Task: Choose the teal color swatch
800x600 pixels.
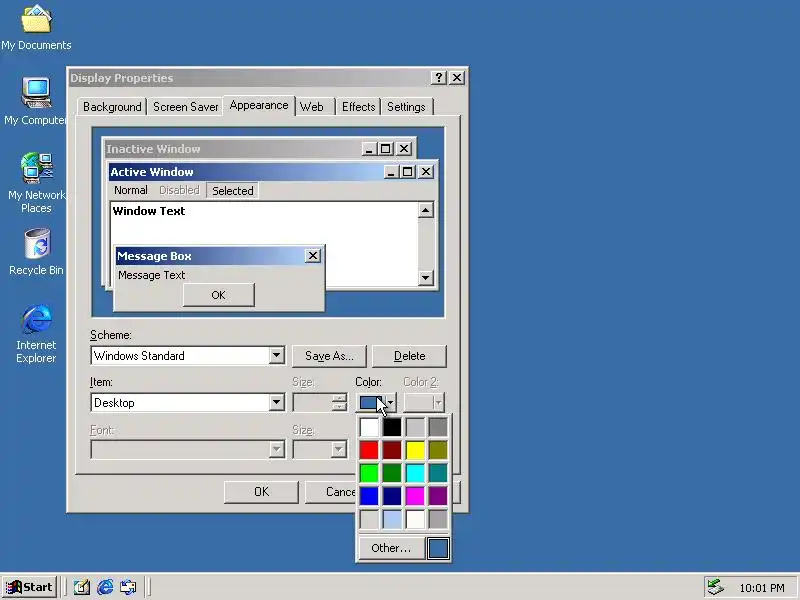Action: pos(438,473)
